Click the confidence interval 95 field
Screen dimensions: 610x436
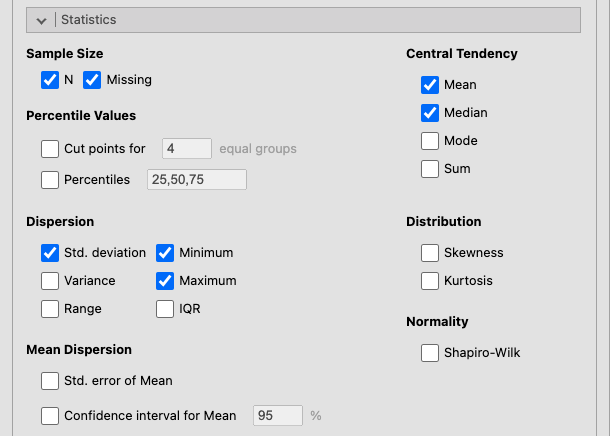277,415
